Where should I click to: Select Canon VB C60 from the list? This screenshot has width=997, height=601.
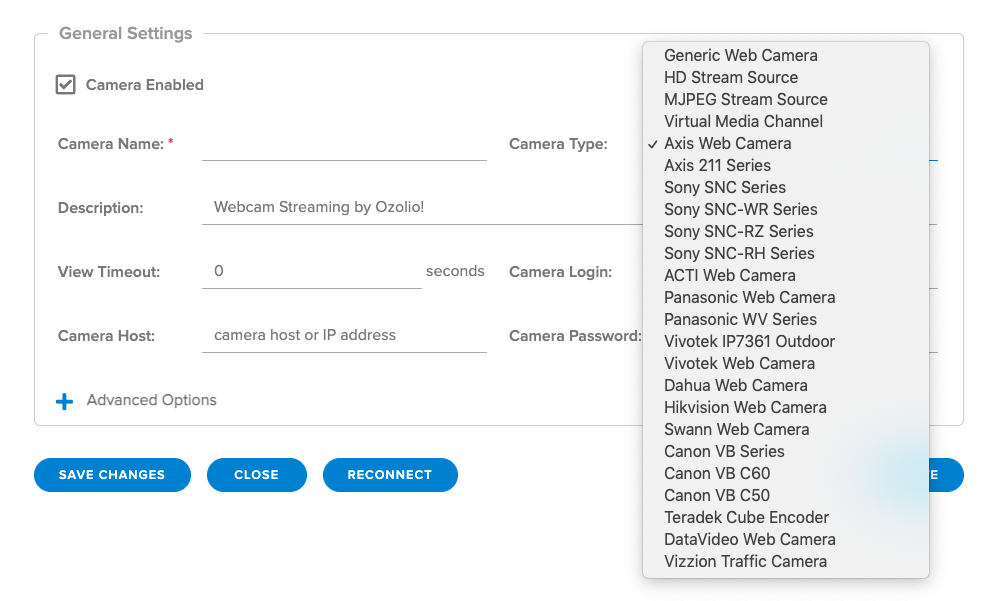pos(717,473)
